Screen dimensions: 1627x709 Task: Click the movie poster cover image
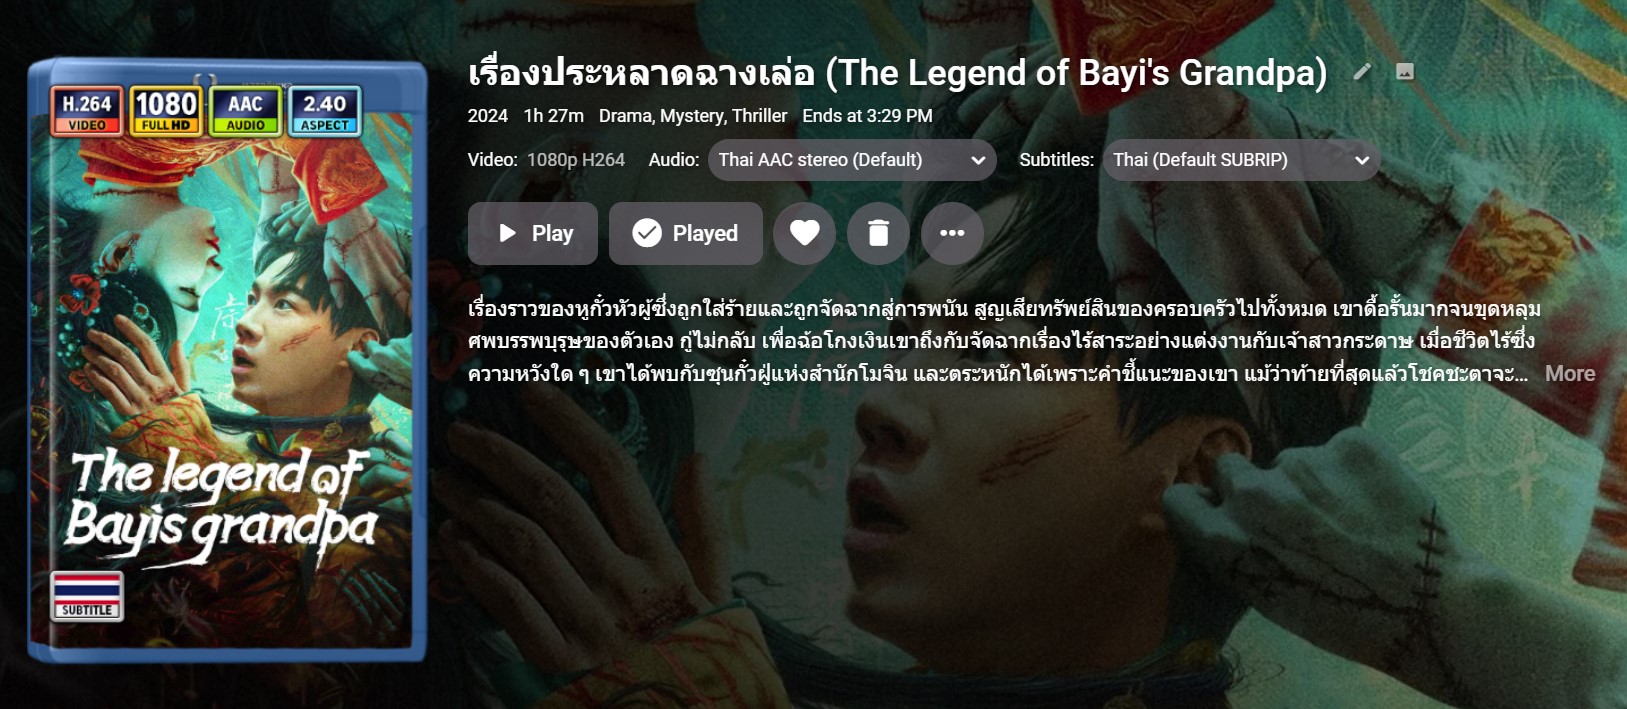tap(228, 360)
